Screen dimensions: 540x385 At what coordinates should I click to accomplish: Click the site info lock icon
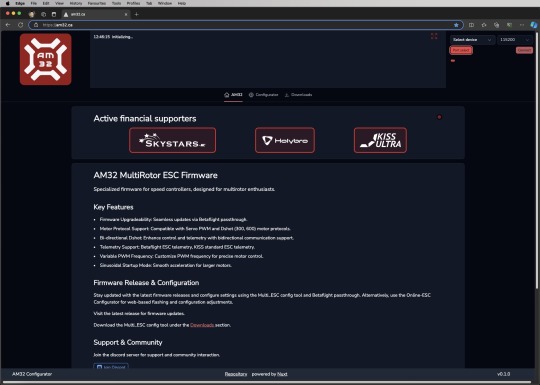point(36,25)
